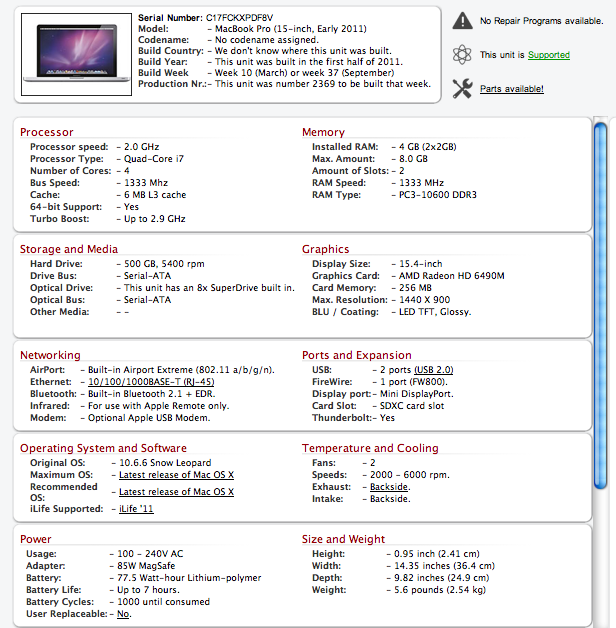Click the Networking section heading

50,355
